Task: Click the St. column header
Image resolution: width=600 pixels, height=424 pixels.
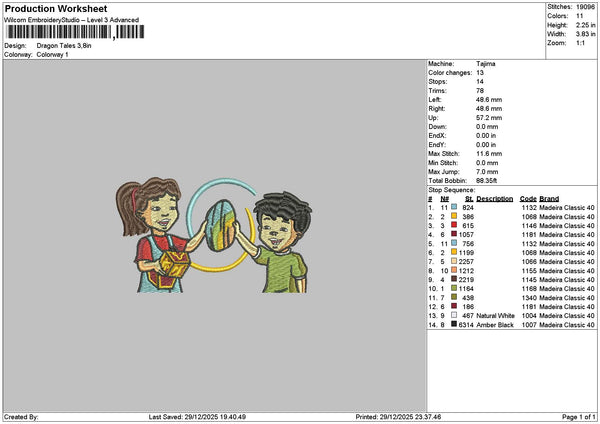Action: click(x=469, y=199)
